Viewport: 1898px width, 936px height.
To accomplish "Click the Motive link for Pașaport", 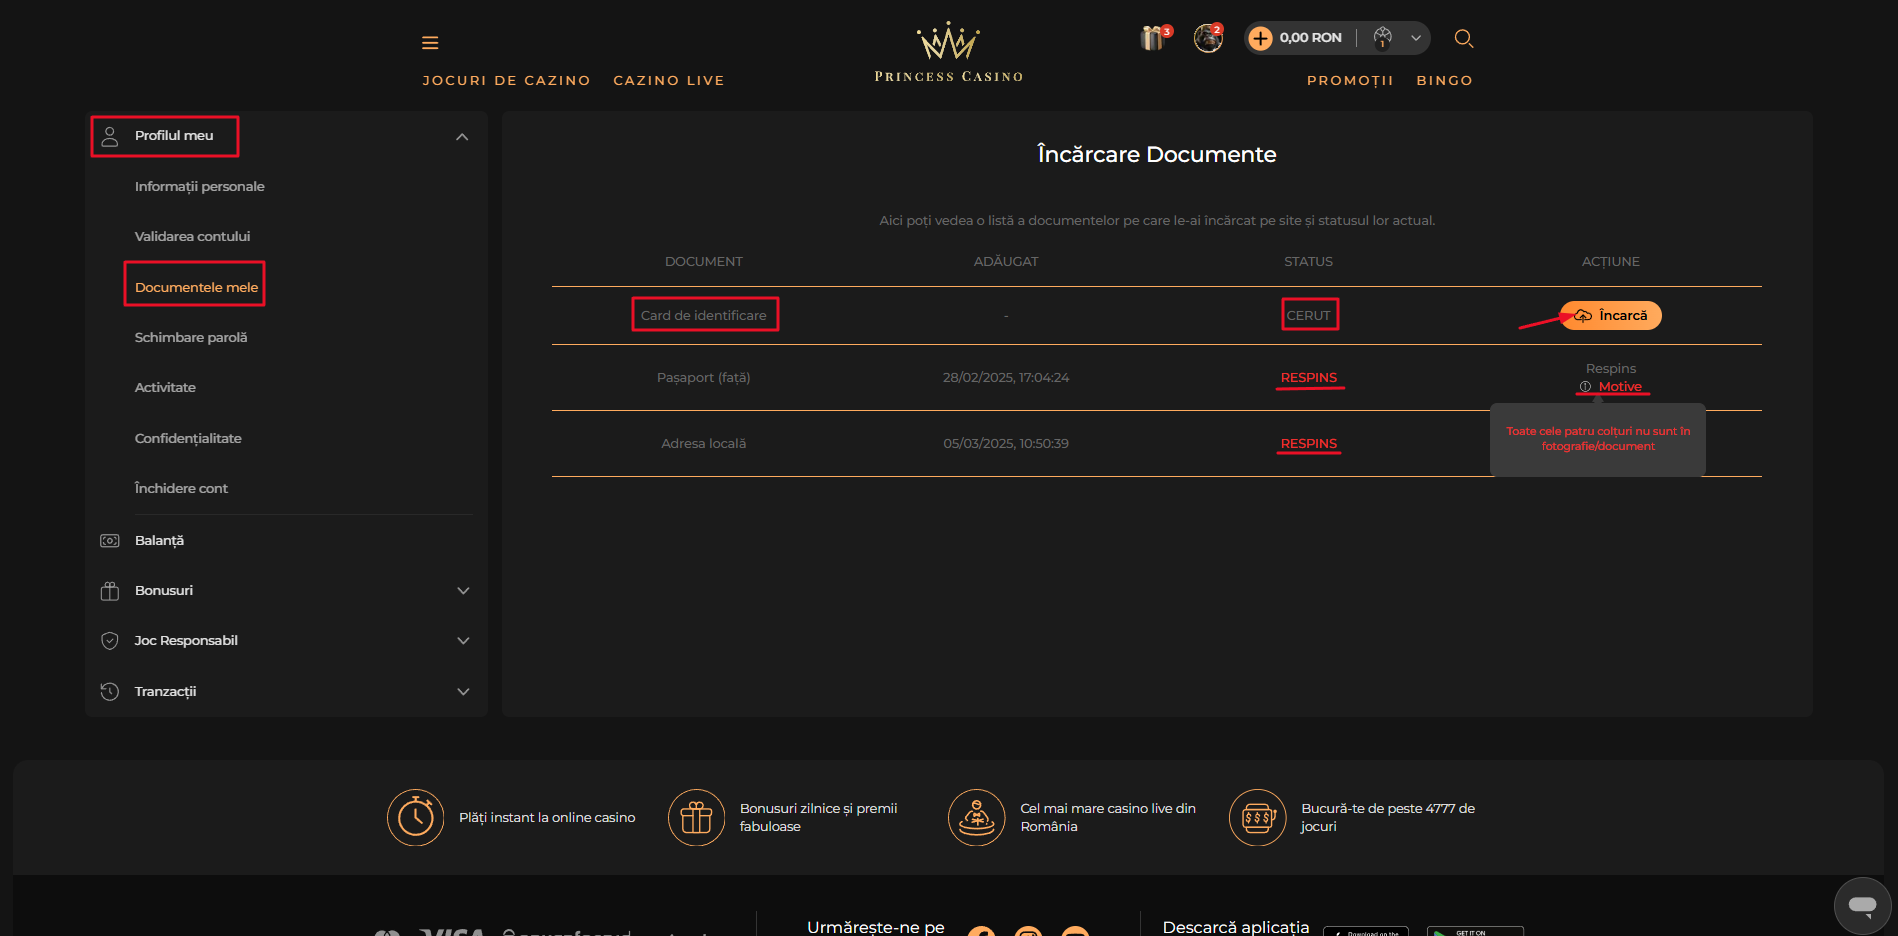I will click(1620, 387).
